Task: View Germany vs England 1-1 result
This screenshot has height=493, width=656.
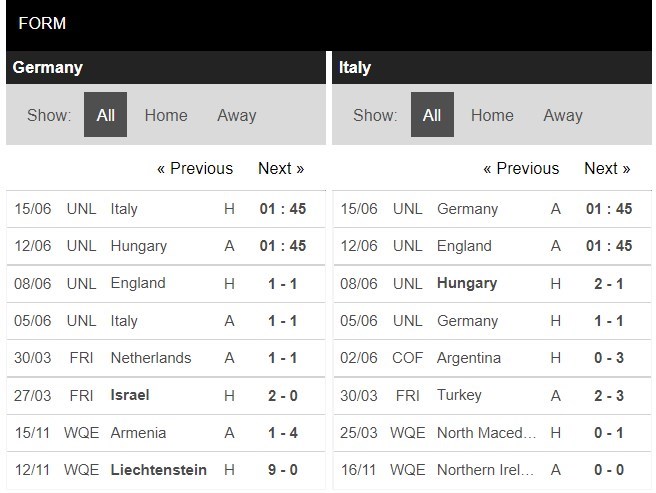Action: click(285, 283)
